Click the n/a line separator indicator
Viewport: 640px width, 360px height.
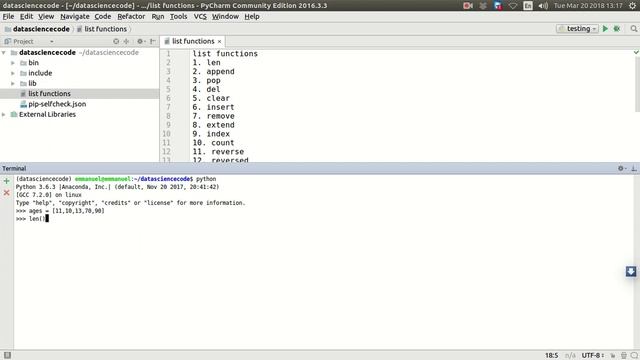click(570, 356)
